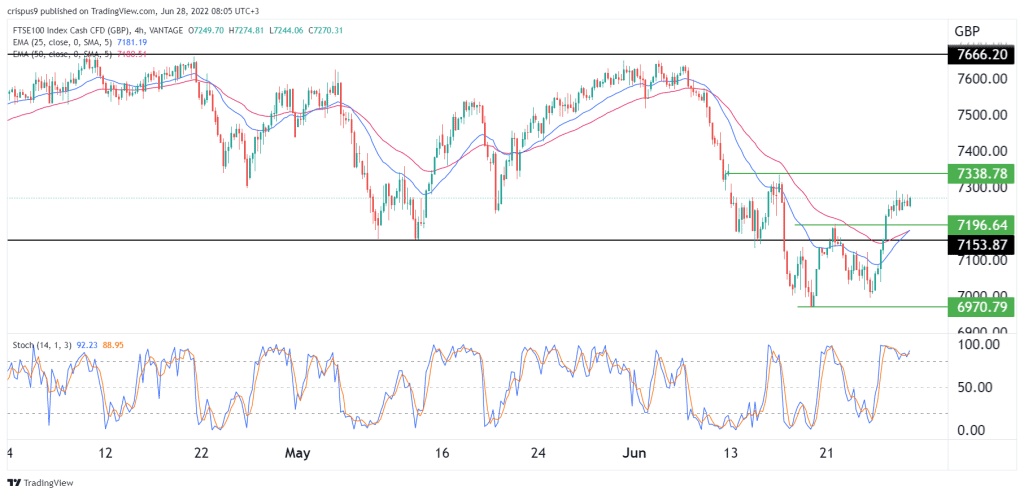
Task: Click the 7153.87 black price label
Action: pyautogui.click(x=980, y=246)
